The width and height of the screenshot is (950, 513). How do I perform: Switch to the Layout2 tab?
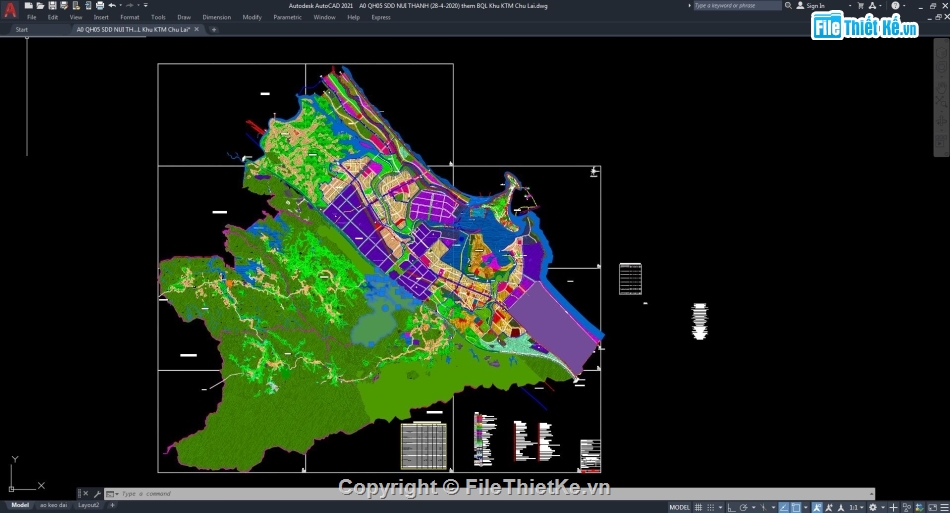coord(88,505)
